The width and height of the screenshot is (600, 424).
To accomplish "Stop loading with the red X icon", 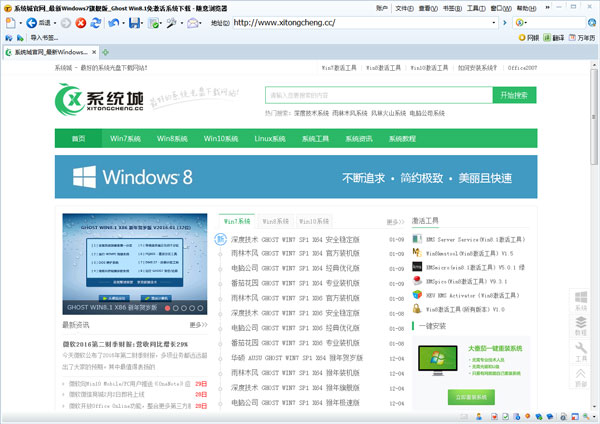I will pyautogui.click(x=80, y=23).
